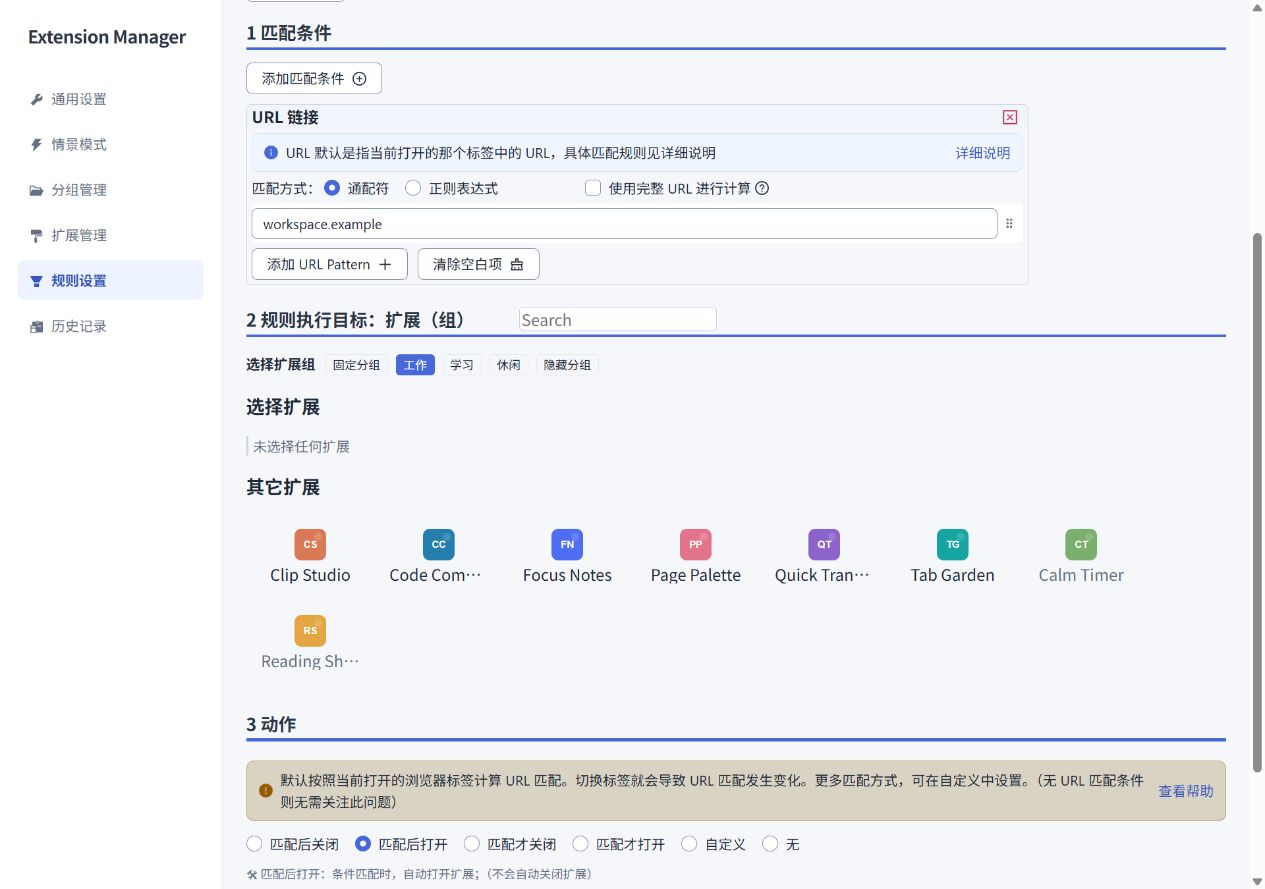Open 历史记录 in the sidebar
The width and height of the screenshot is (1265, 889).
tap(110, 327)
